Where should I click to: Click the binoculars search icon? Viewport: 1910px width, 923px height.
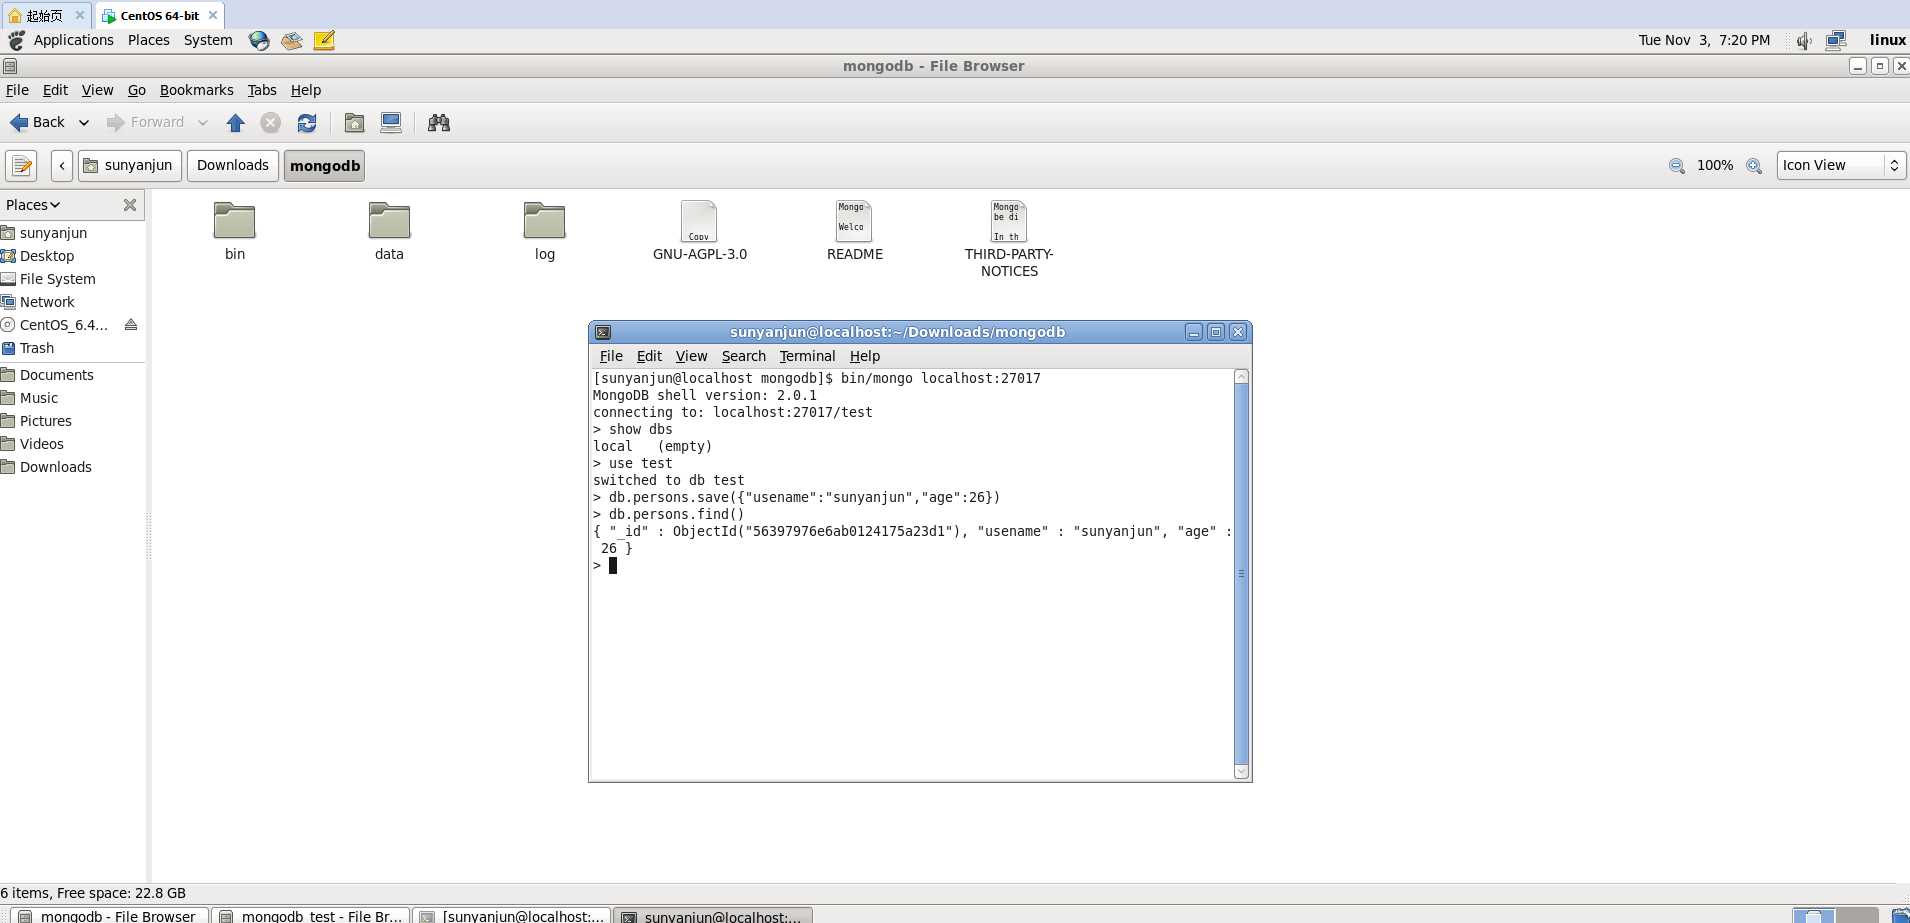pyautogui.click(x=438, y=123)
